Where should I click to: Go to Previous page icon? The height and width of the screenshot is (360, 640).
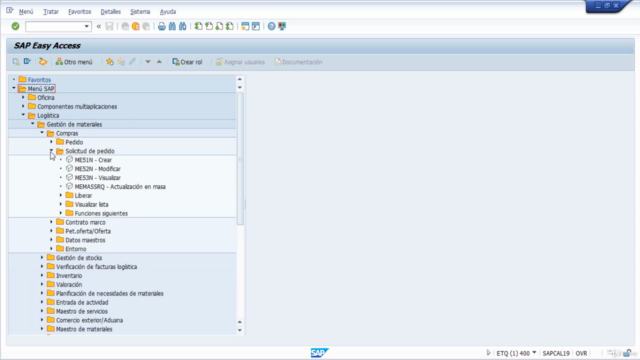pyautogui.click(x=209, y=27)
